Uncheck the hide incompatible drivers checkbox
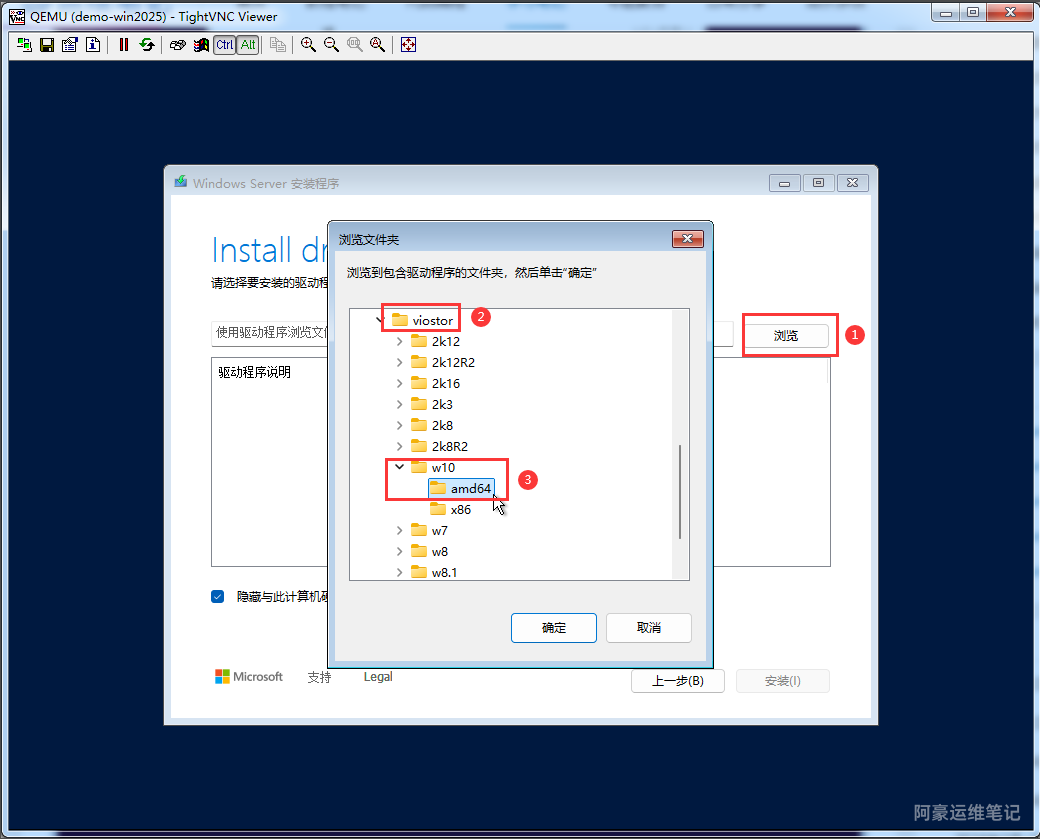This screenshot has height=839, width=1040. click(x=218, y=597)
